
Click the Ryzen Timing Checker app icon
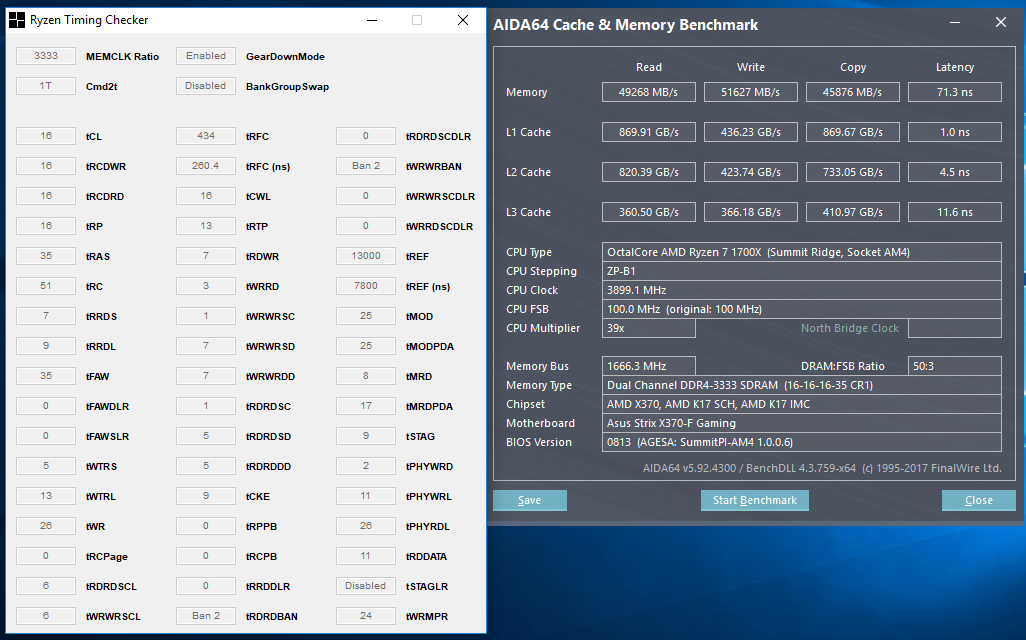coord(16,20)
